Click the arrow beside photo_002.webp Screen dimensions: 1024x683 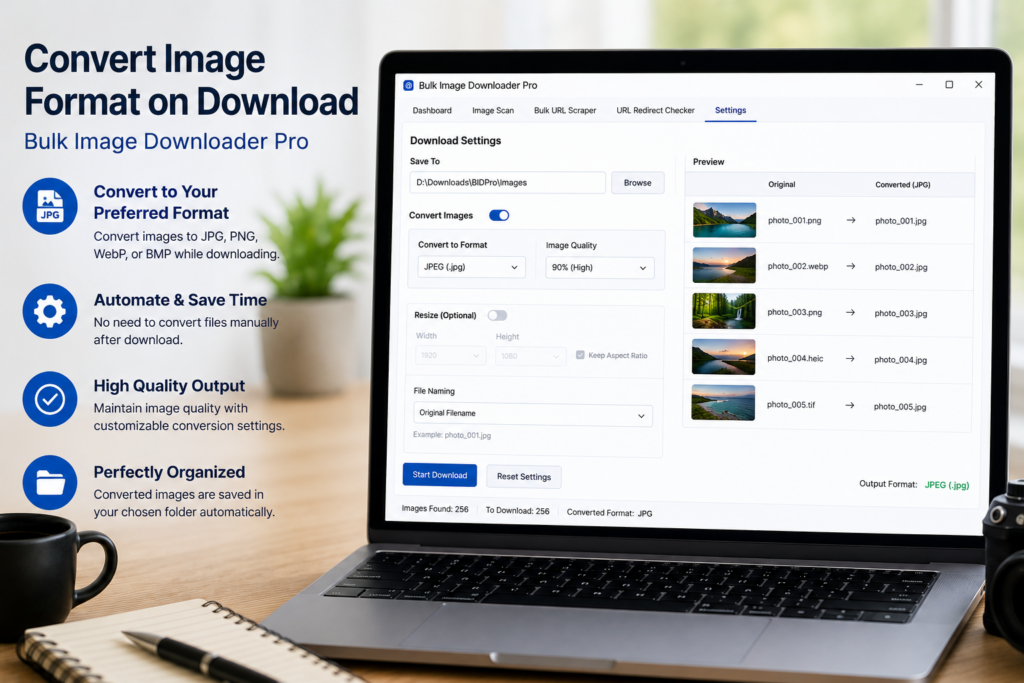(850, 266)
